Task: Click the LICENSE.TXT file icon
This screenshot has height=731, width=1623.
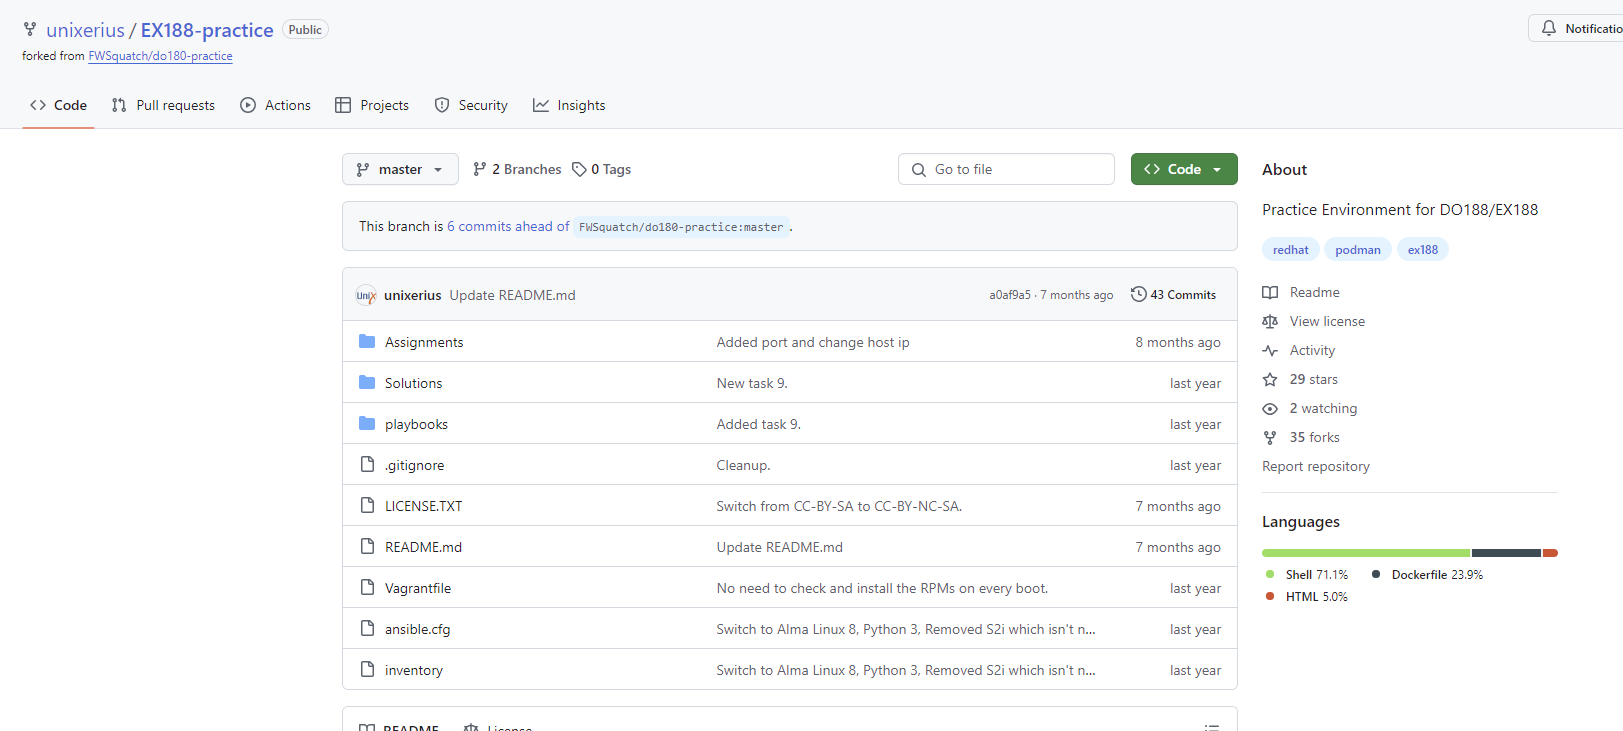Action: 367,505
